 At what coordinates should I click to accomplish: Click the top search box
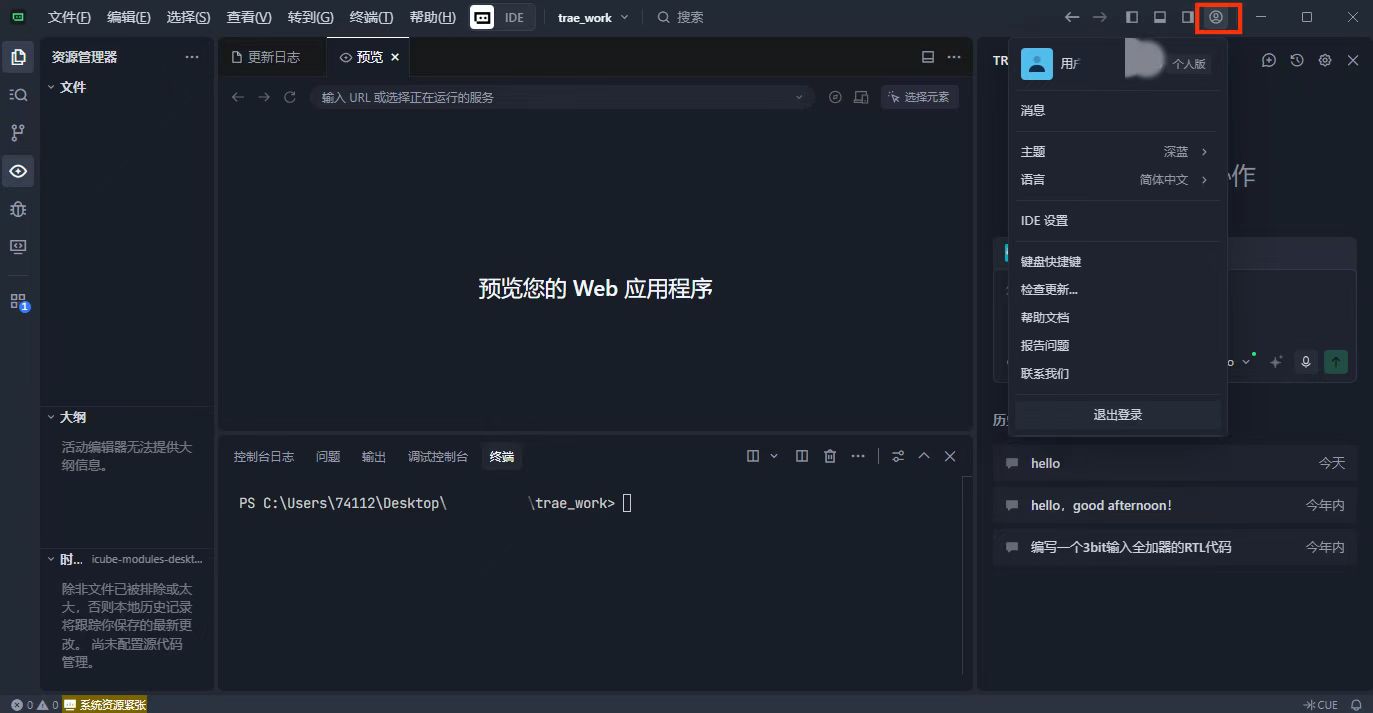[681, 17]
